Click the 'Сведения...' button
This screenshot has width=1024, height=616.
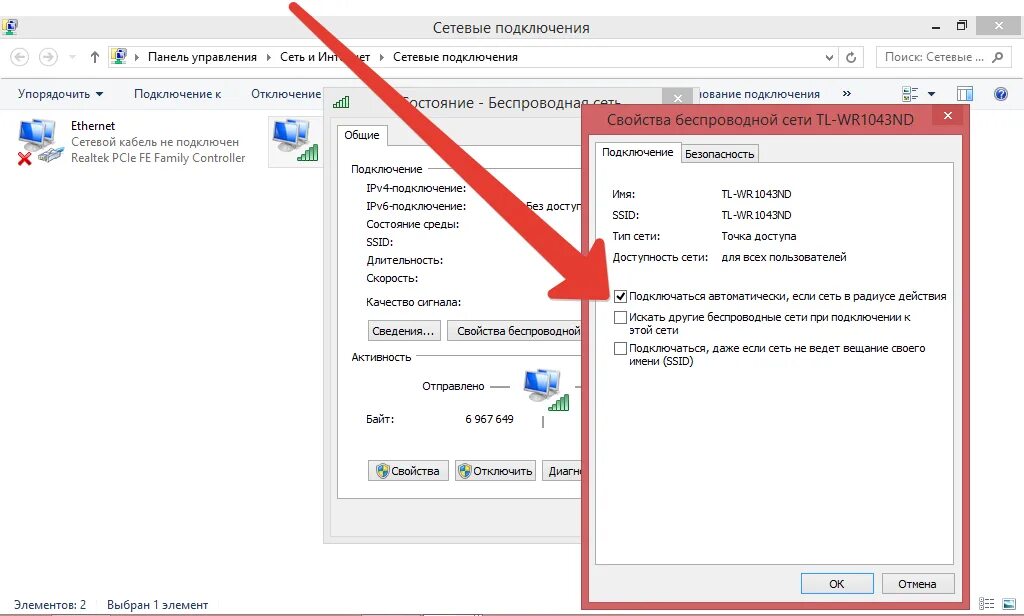click(x=404, y=331)
